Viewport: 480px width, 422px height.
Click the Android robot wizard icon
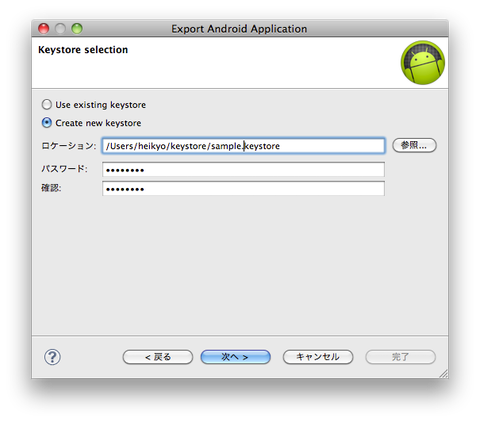coord(423,62)
